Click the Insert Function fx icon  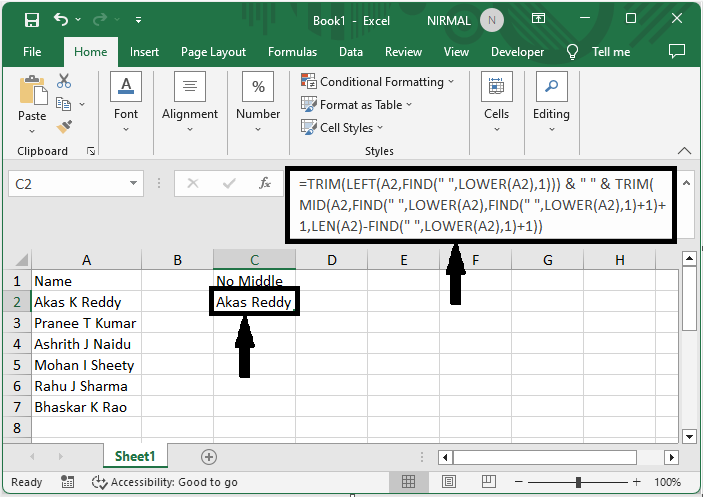coord(265,184)
